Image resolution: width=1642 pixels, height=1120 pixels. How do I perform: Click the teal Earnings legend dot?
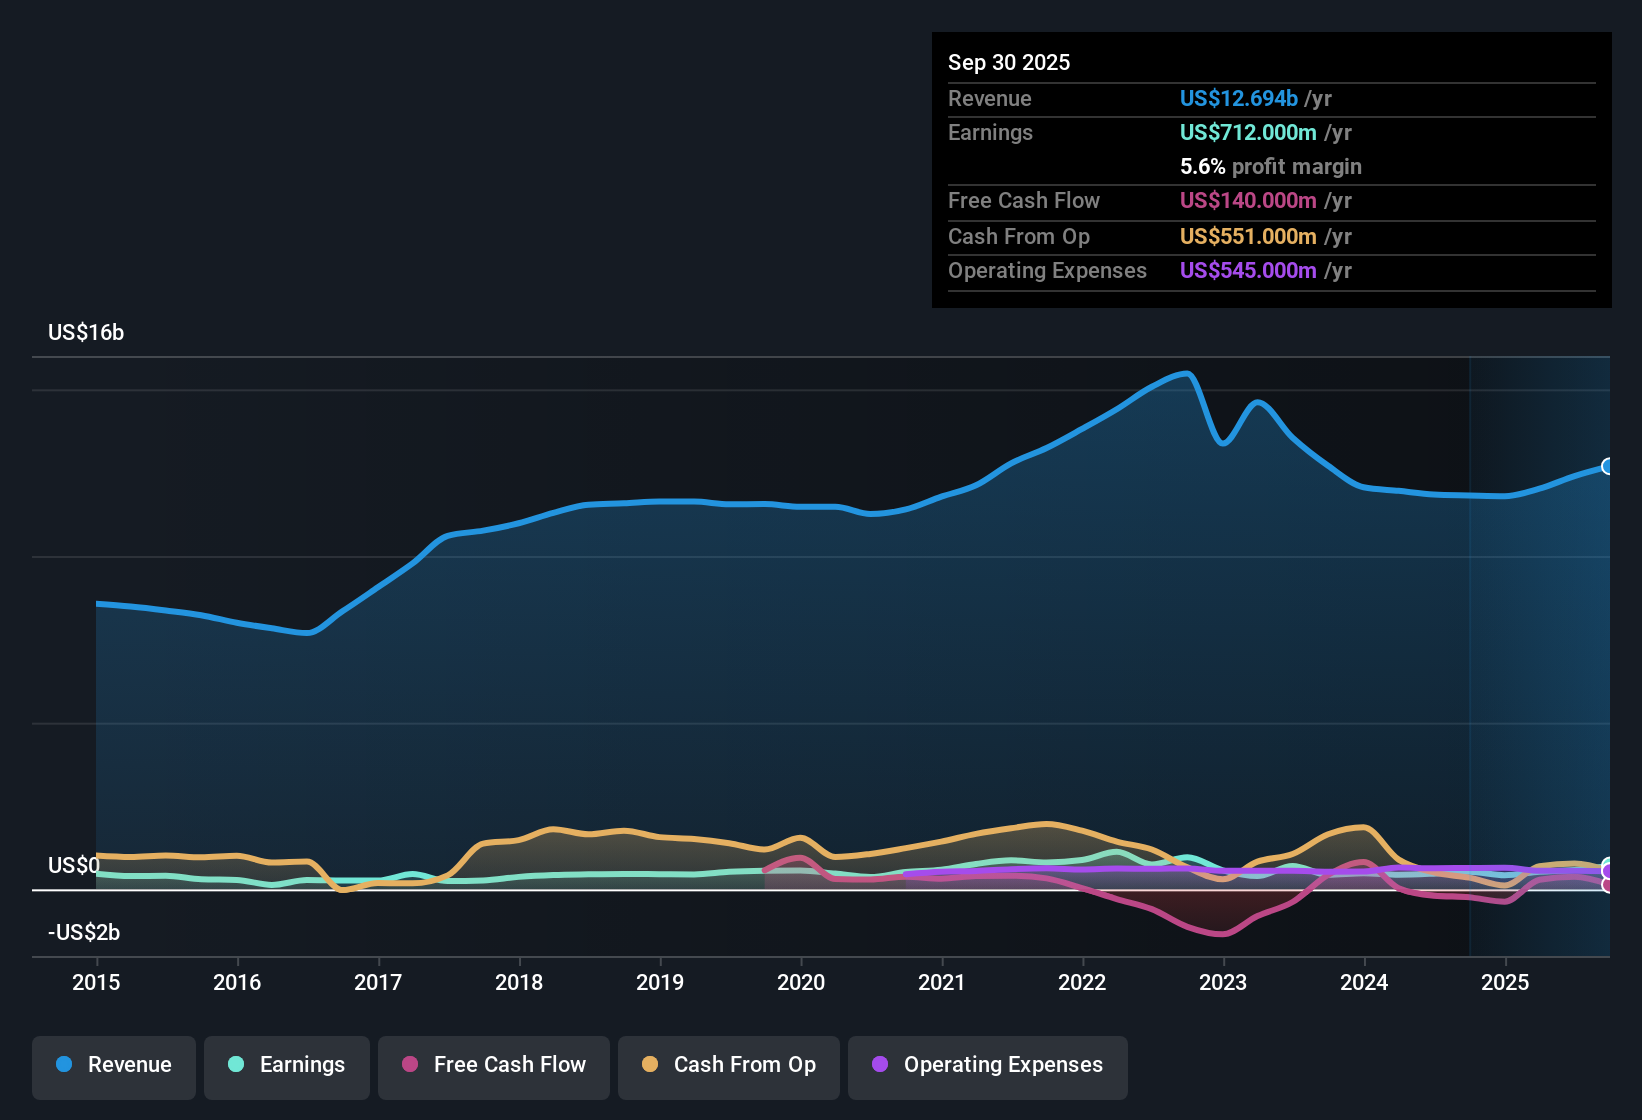pos(236,1065)
